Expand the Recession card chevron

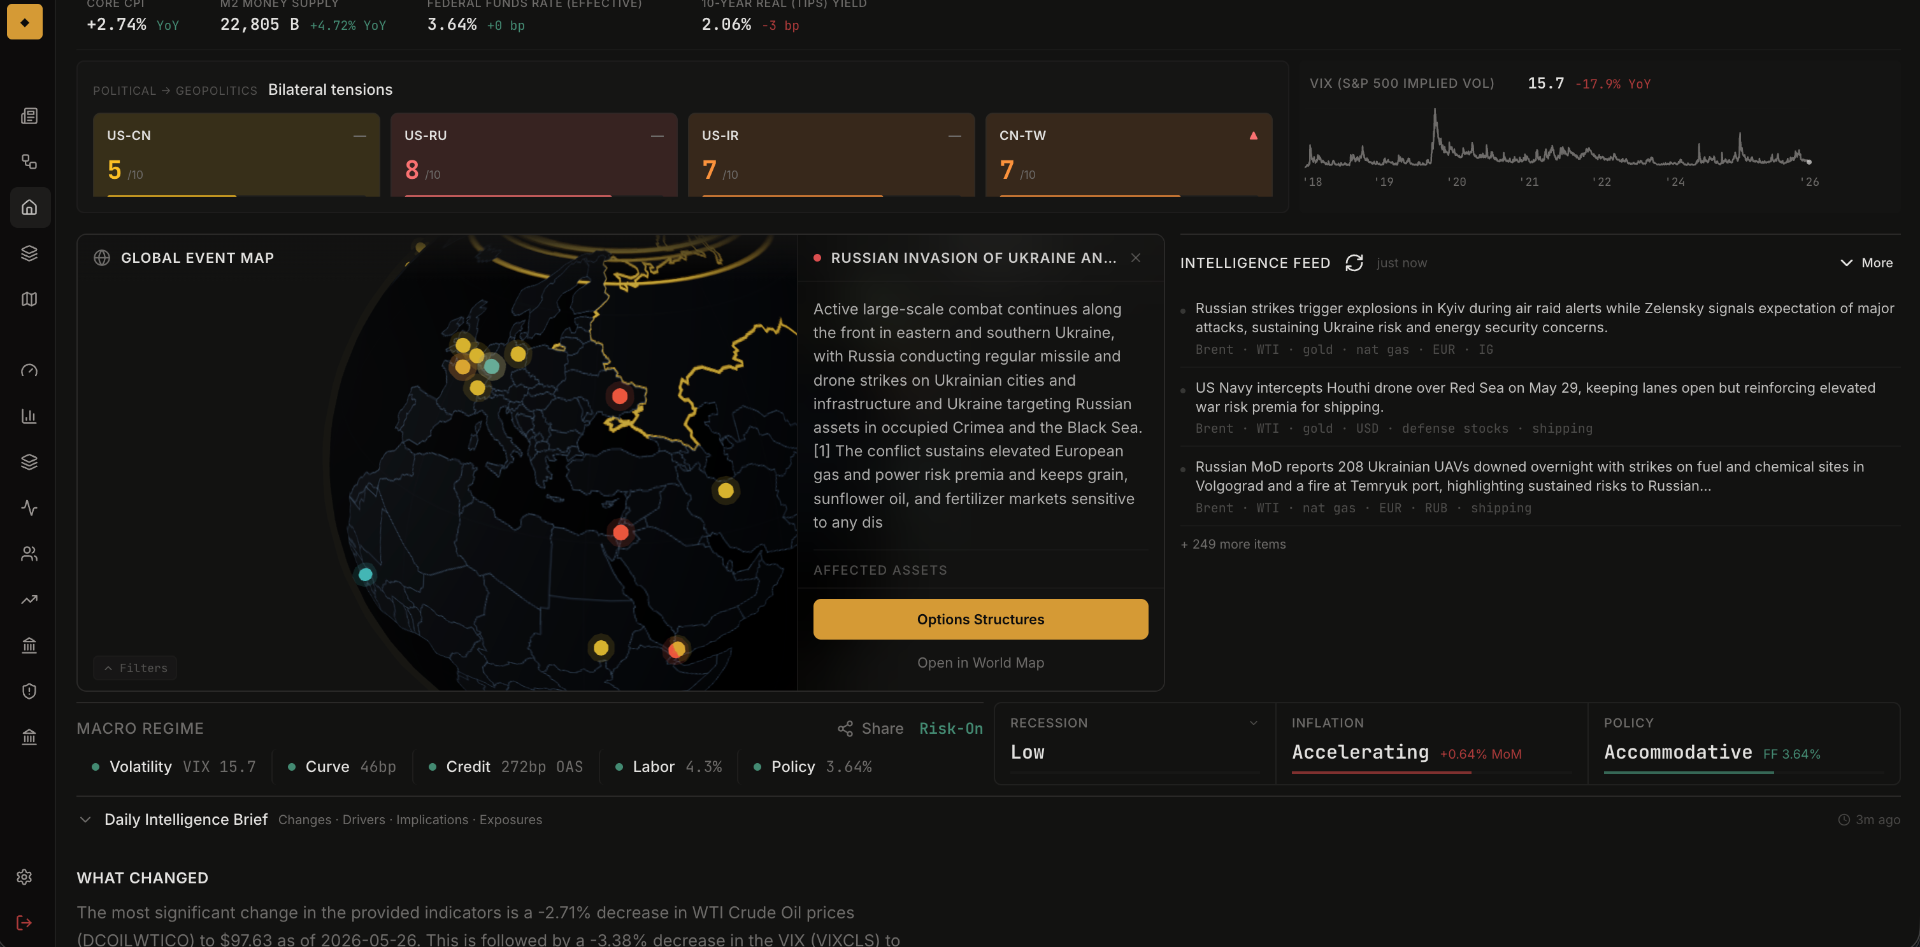(1253, 723)
